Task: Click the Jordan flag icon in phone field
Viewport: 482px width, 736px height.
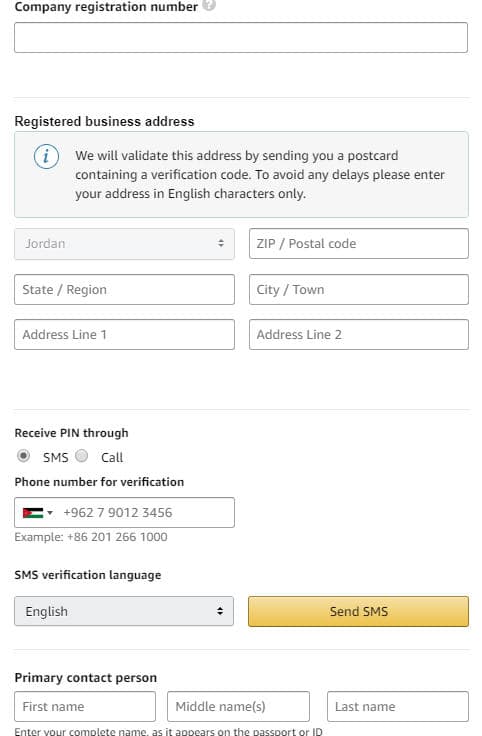Action: [x=33, y=513]
